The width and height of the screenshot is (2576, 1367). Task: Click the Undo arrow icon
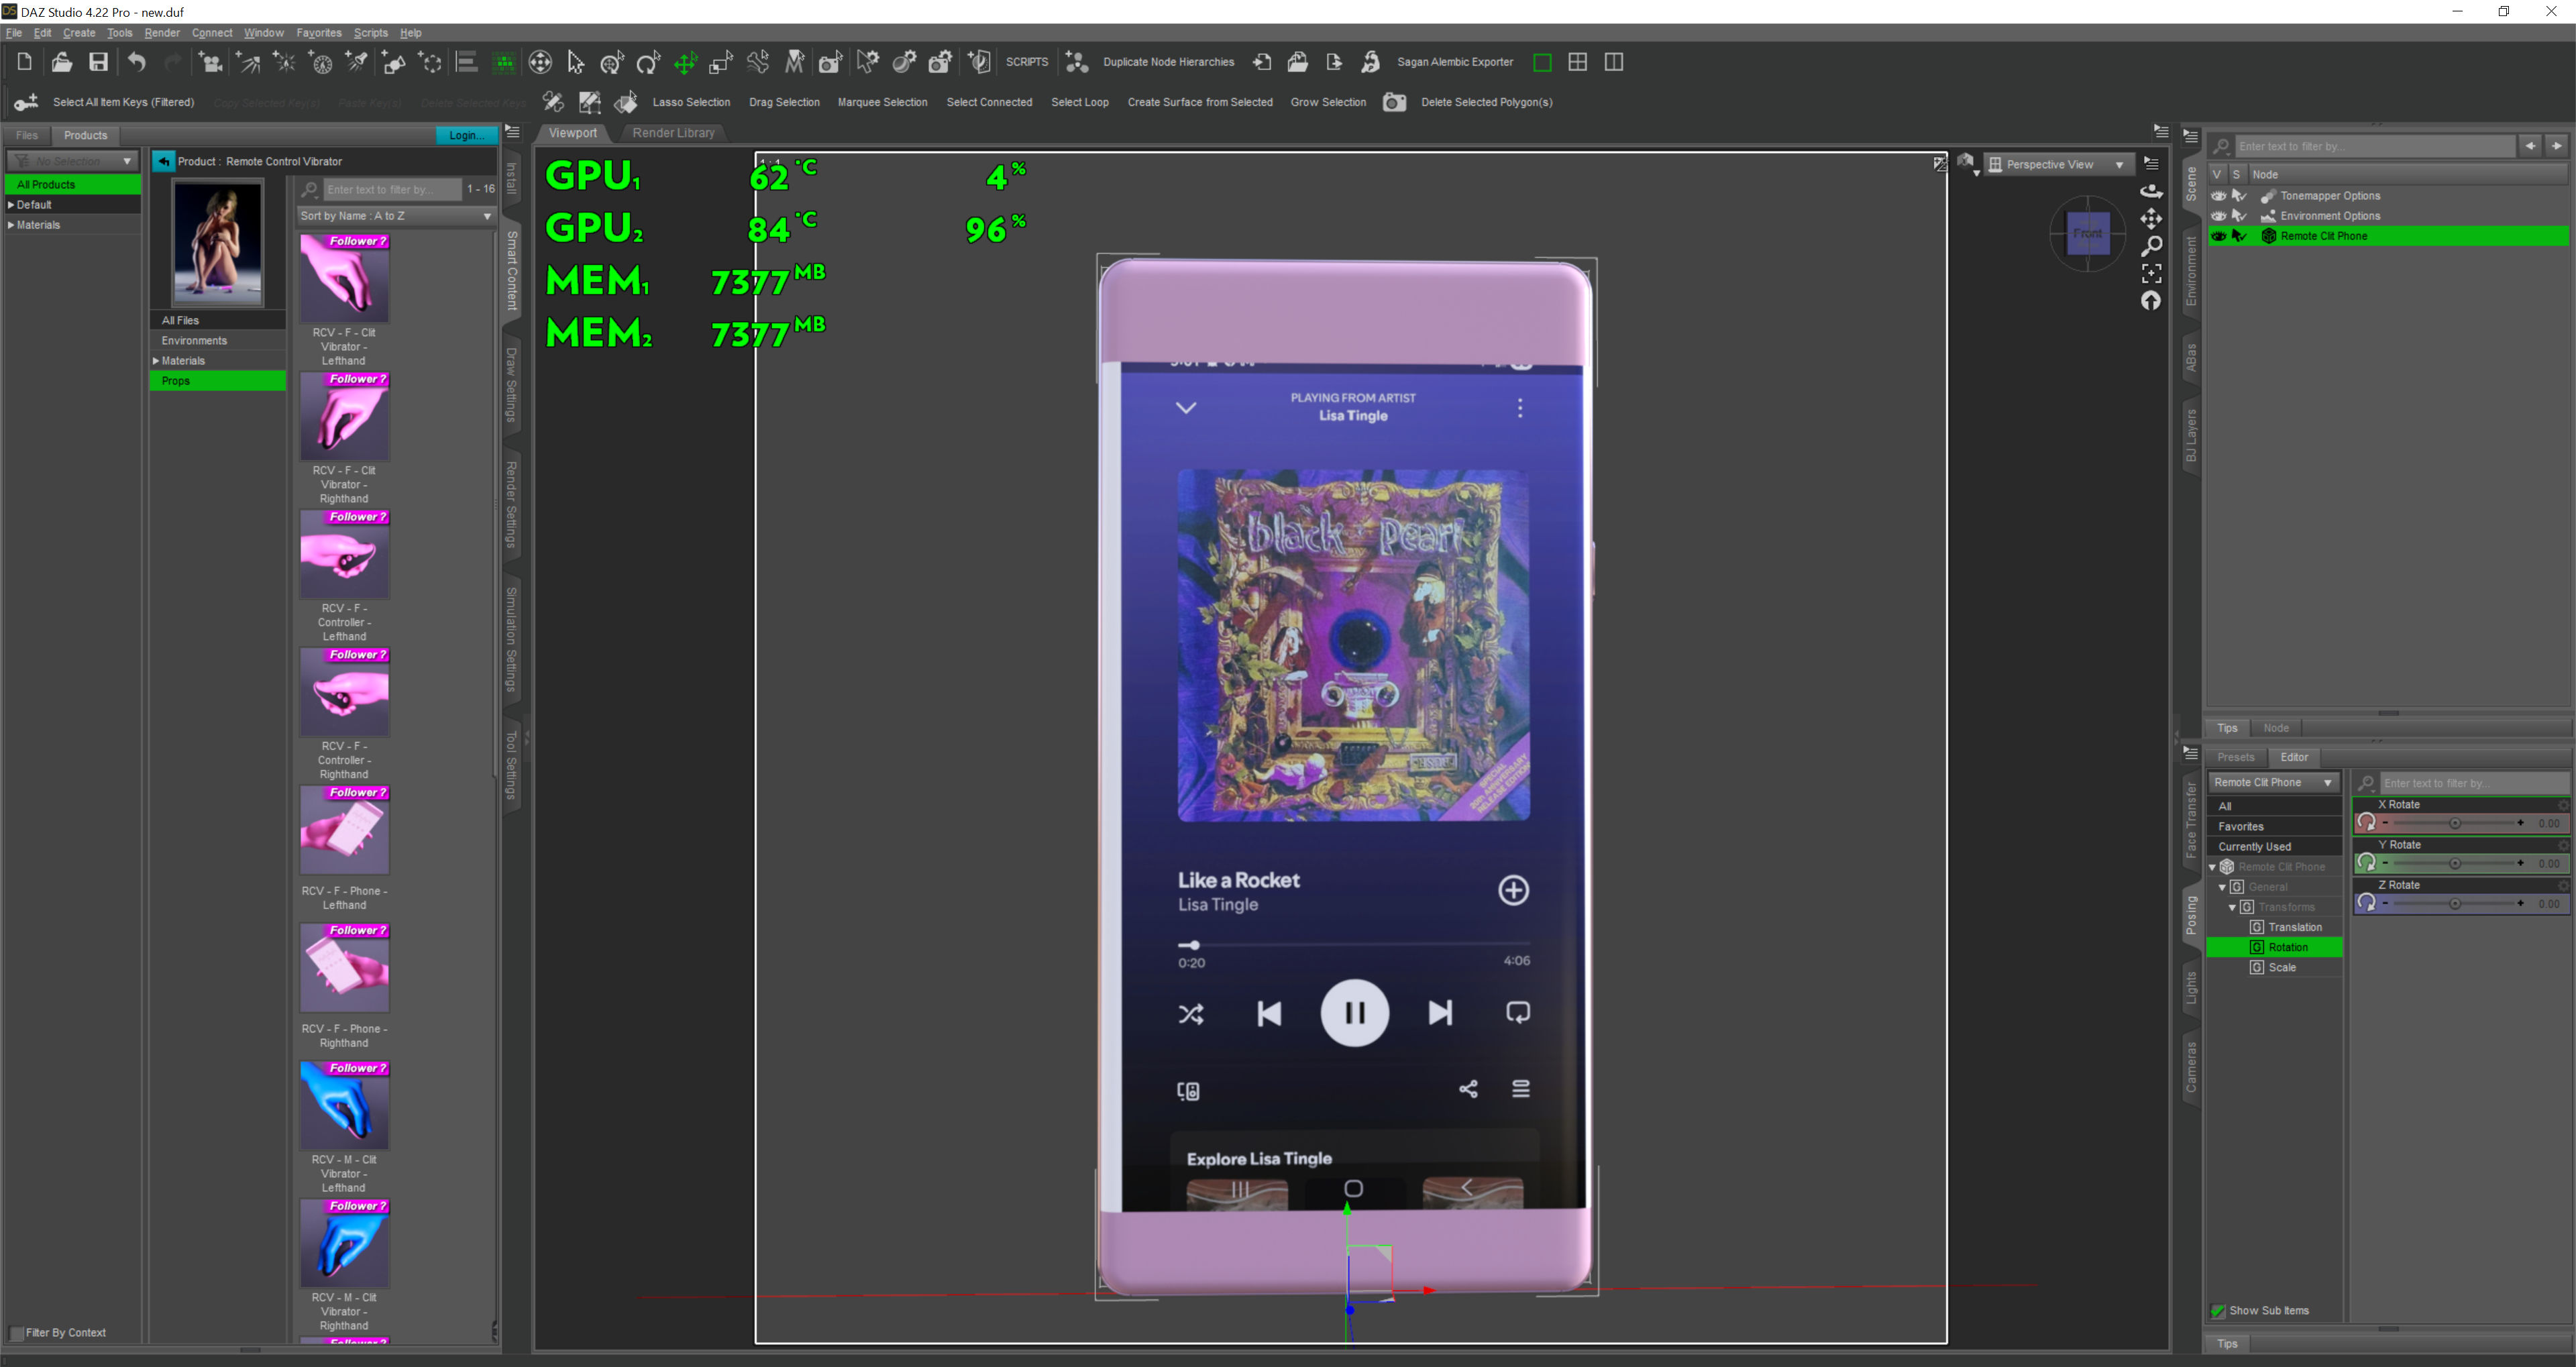(137, 63)
